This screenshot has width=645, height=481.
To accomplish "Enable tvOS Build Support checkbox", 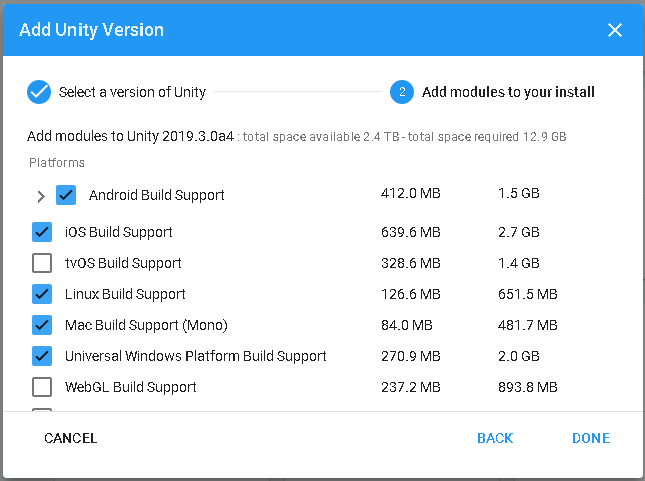I will click(42, 263).
